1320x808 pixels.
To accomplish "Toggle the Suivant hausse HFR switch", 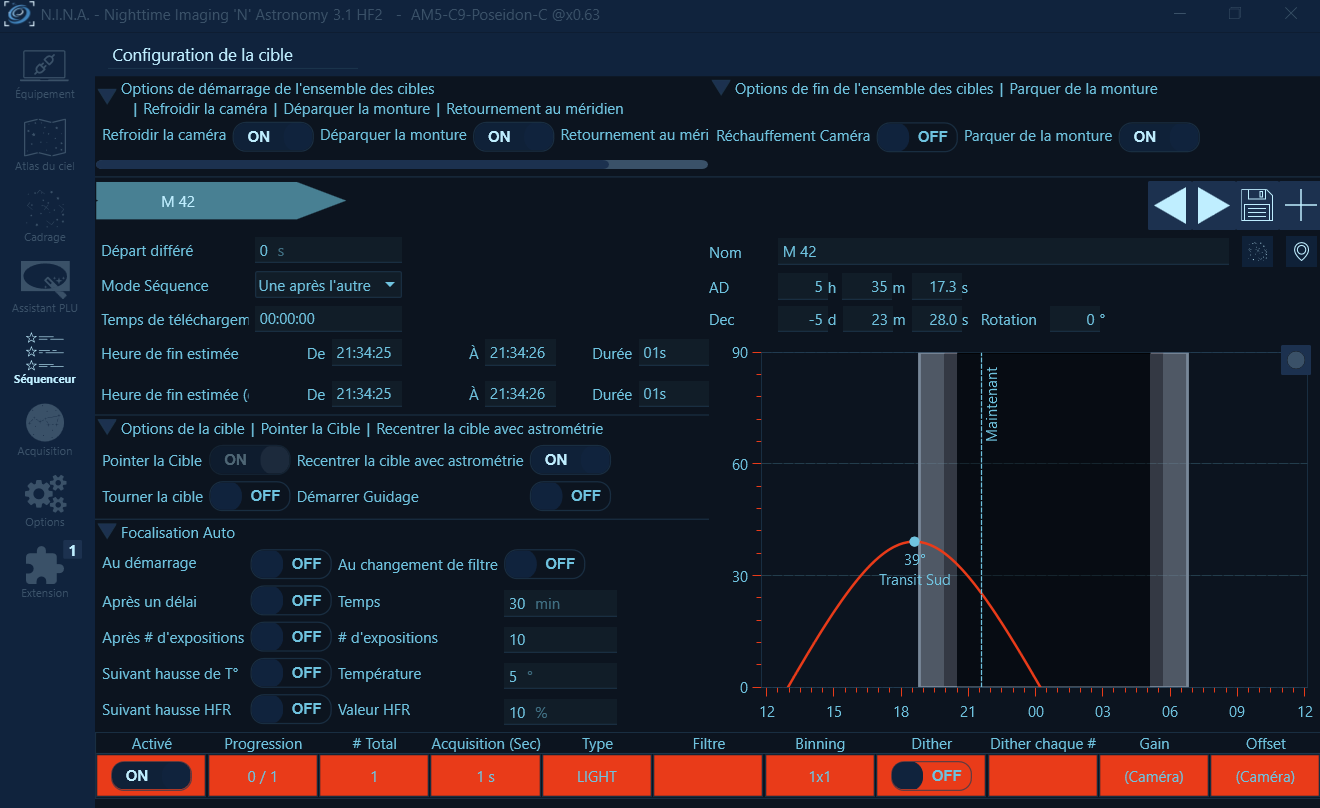I will point(290,709).
